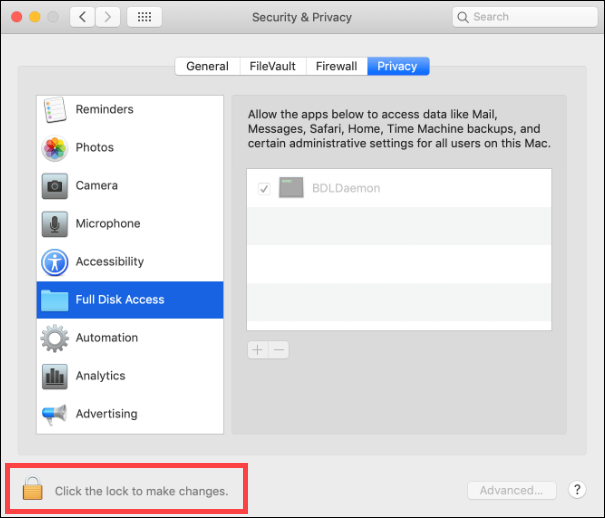Switch to the General tab
The height and width of the screenshot is (518, 605).
[x=208, y=66]
